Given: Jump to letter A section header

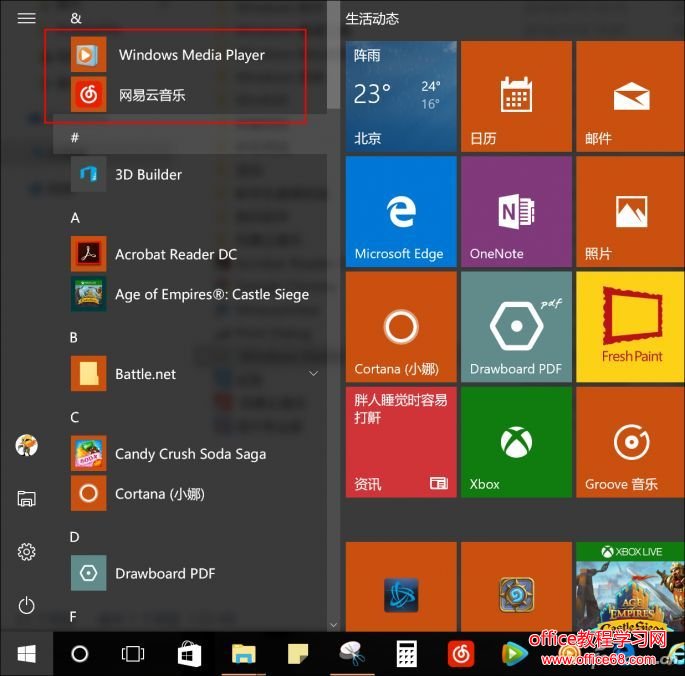Looking at the screenshot, I should coord(75,218).
